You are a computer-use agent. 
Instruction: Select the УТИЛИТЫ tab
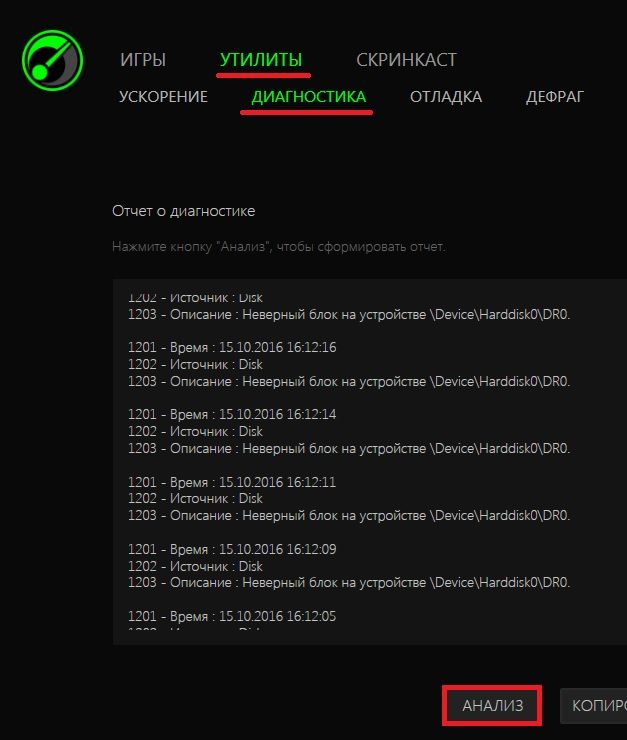[x=261, y=60]
